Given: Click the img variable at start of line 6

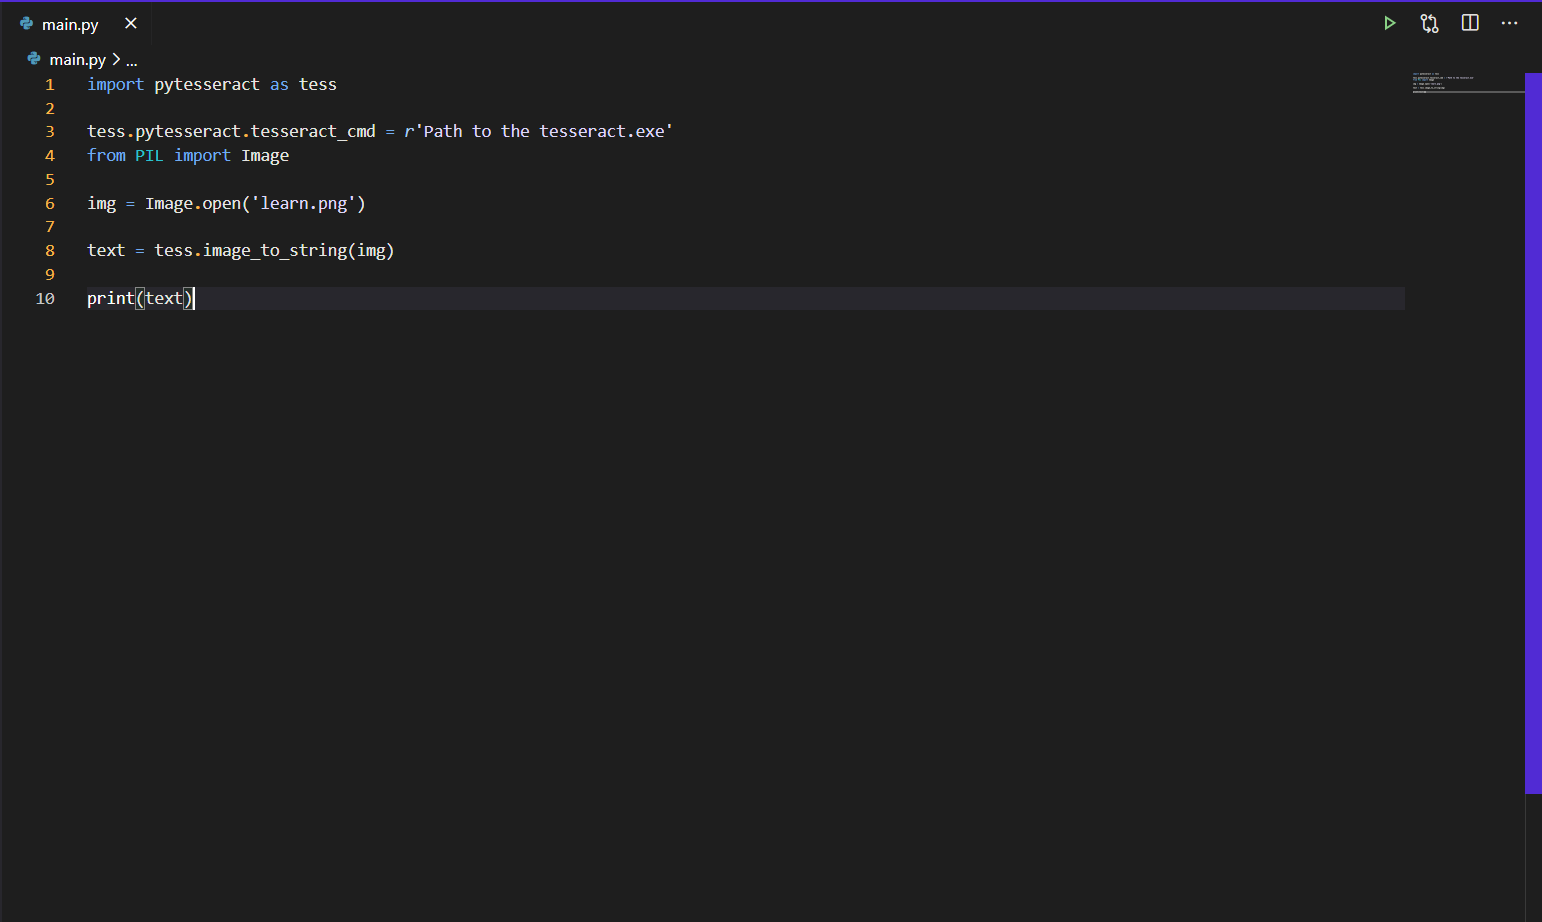Looking at the screenshot, I should point(102,204).
